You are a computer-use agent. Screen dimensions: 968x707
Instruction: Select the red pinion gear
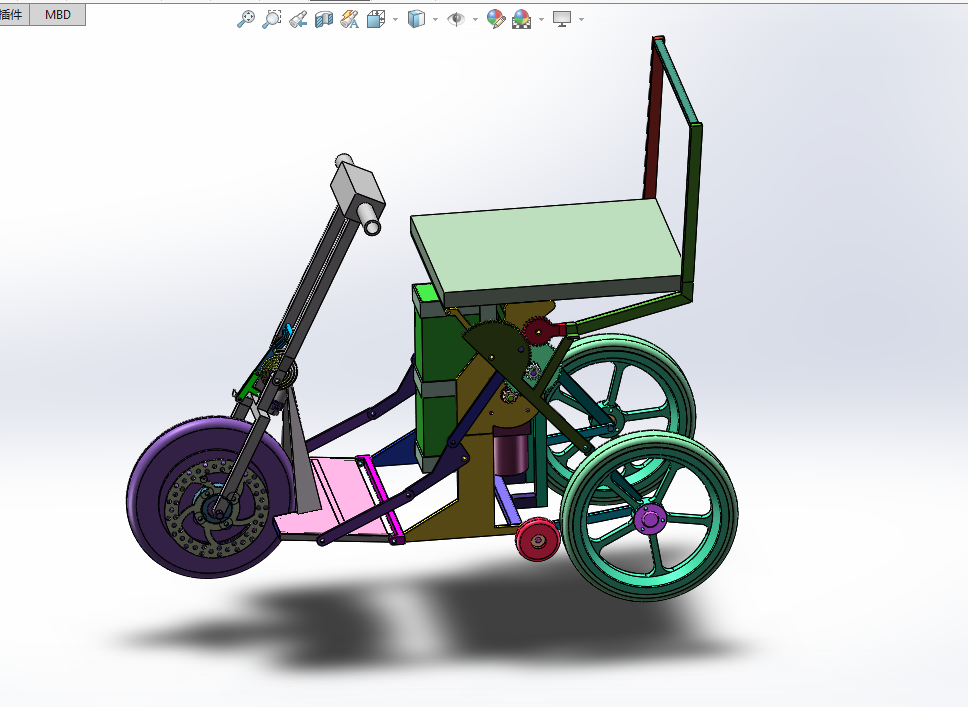(539, 332)
